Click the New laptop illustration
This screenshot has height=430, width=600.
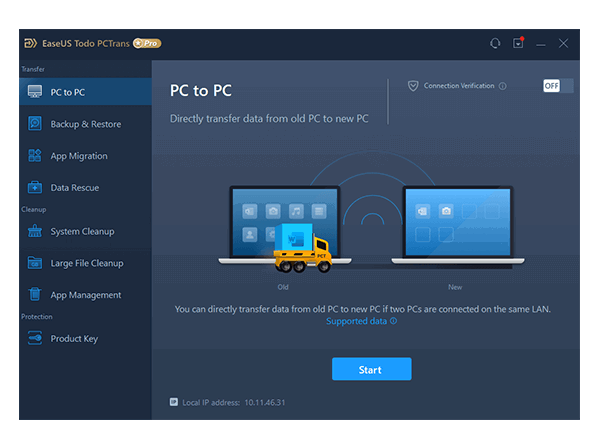coord(458,225)
